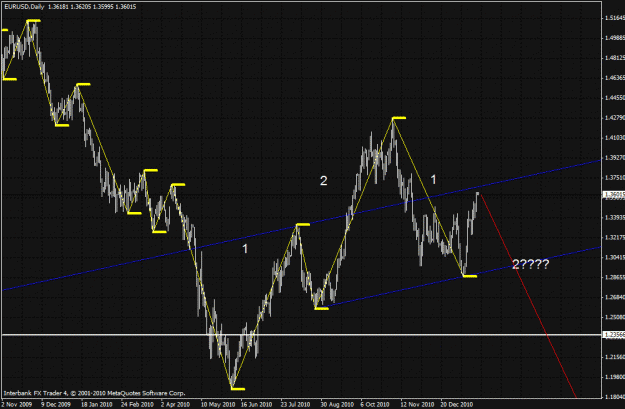Viewport: 625px width, 409px height.
Task: Click the 2 Apr 2010 date label
Action: click(175, 404)
